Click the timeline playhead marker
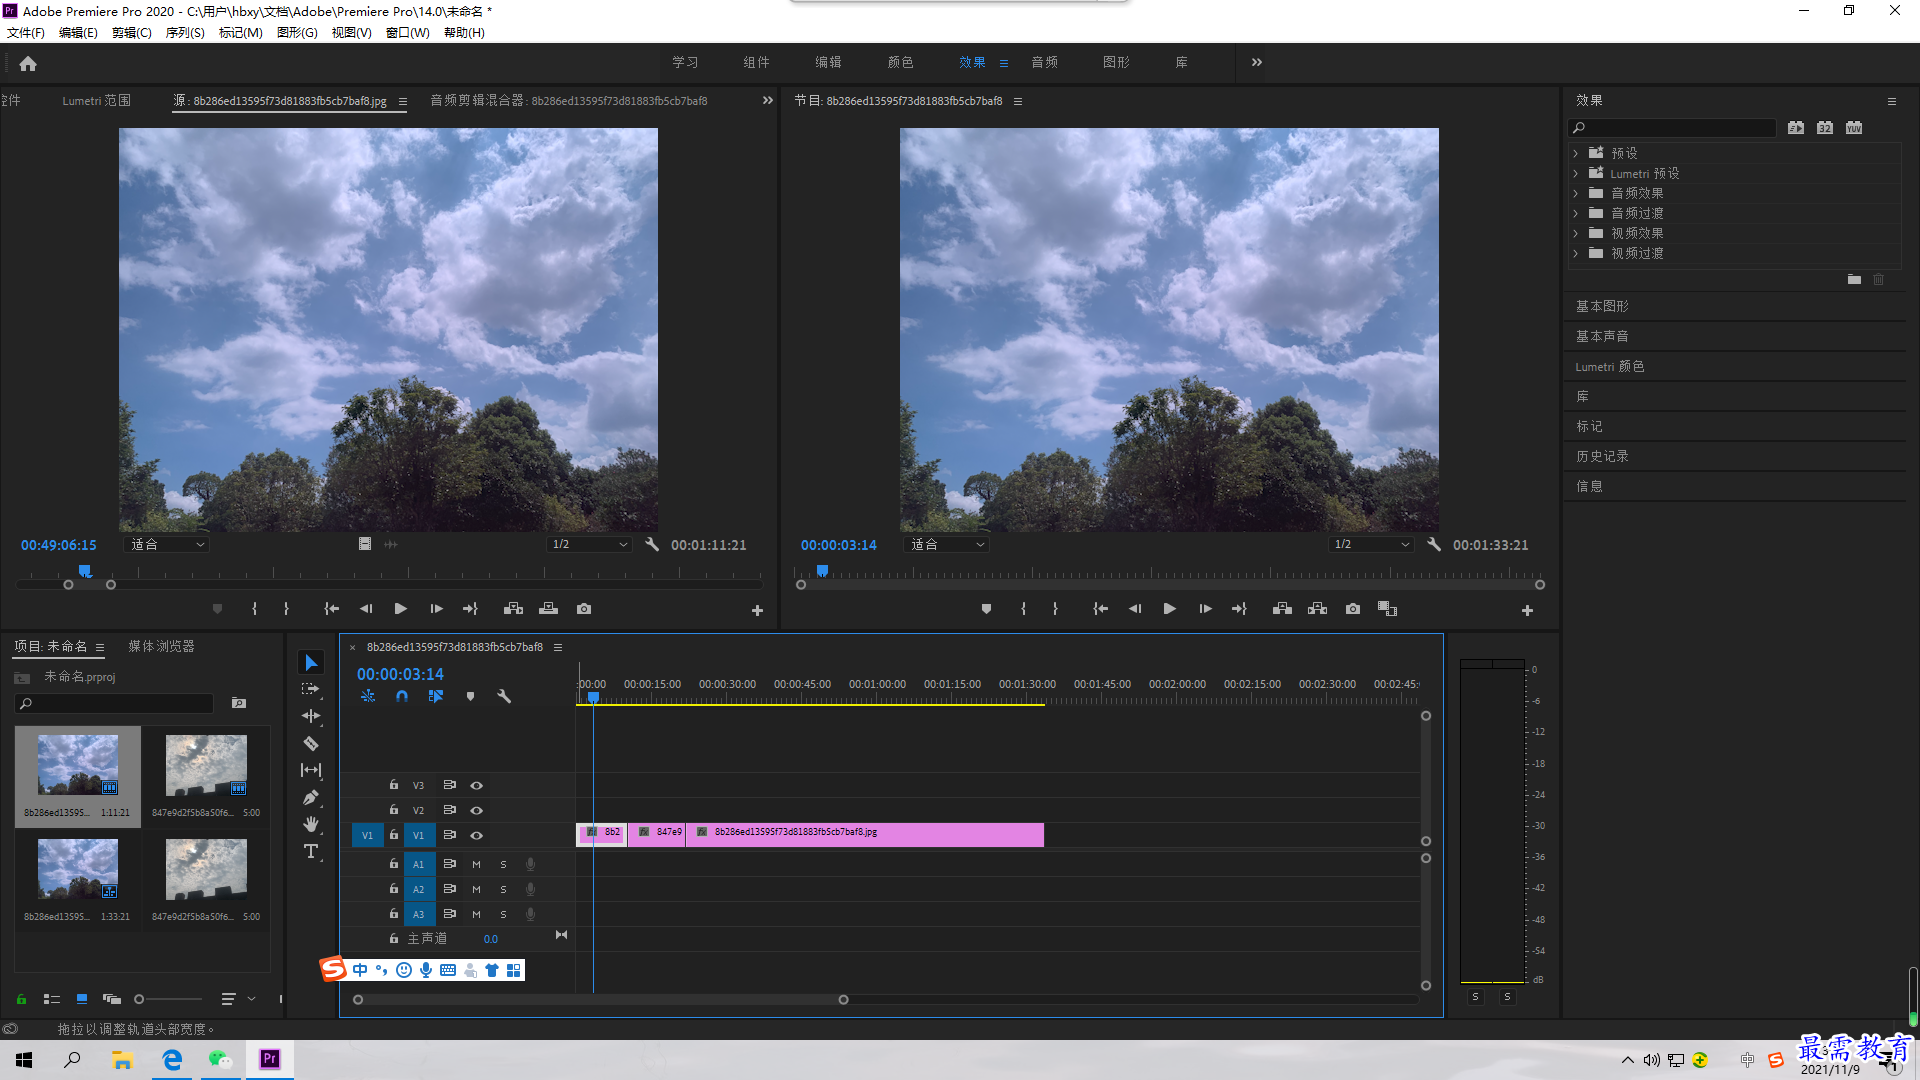 pos(593,697)
